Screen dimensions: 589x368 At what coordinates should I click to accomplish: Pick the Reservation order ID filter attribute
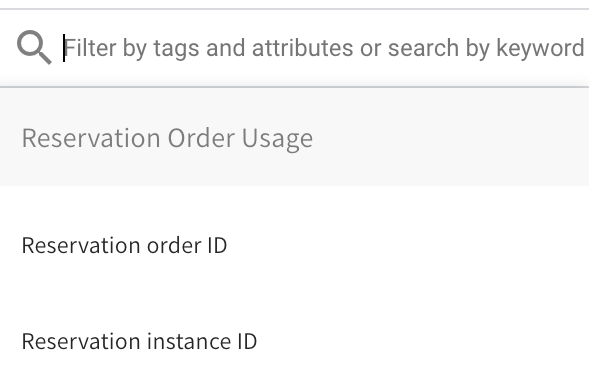click(x=294, y=245)
